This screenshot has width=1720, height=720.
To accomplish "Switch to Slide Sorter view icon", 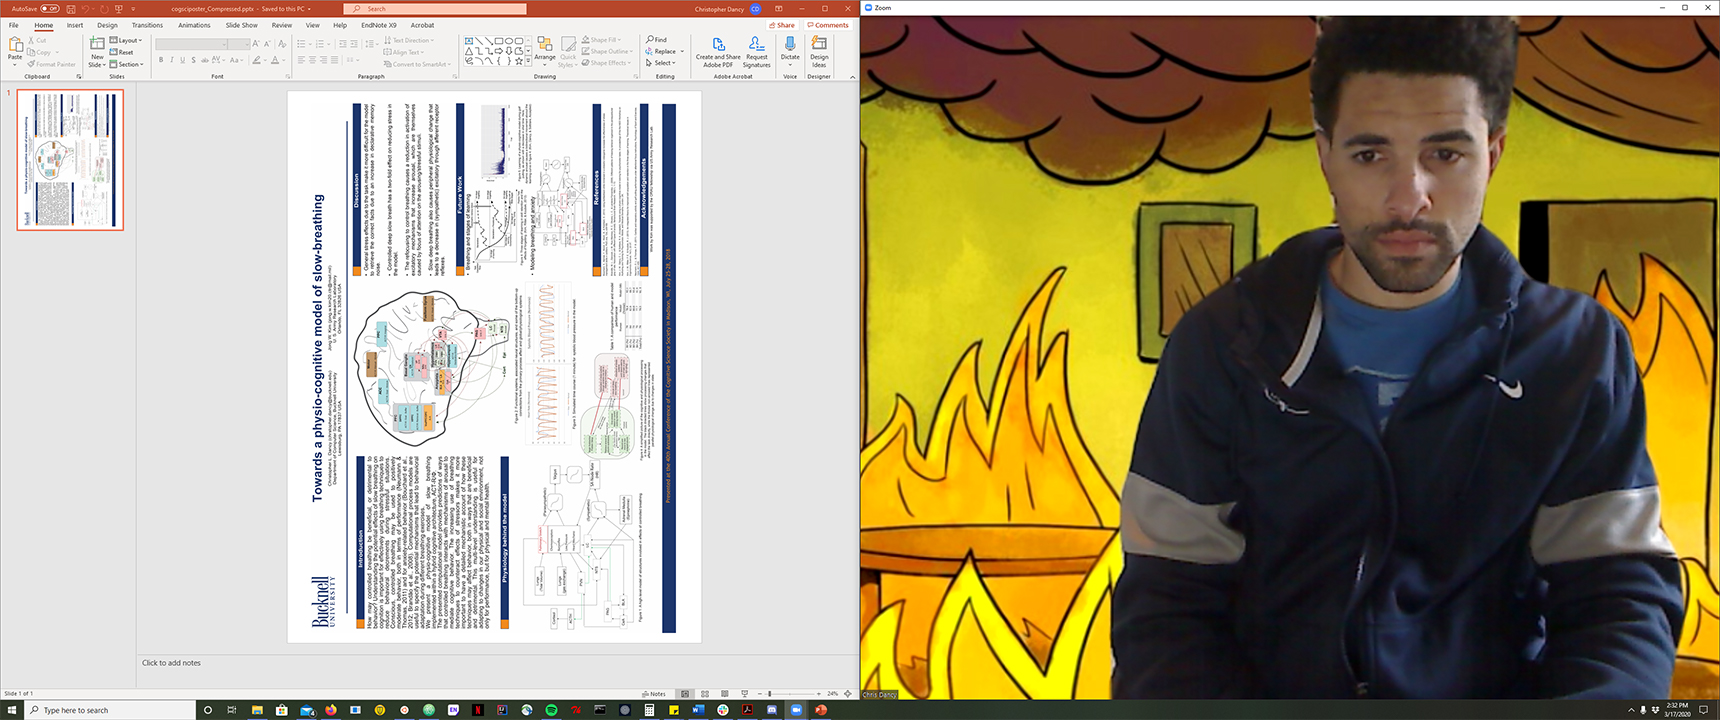I will click(705, 694).
